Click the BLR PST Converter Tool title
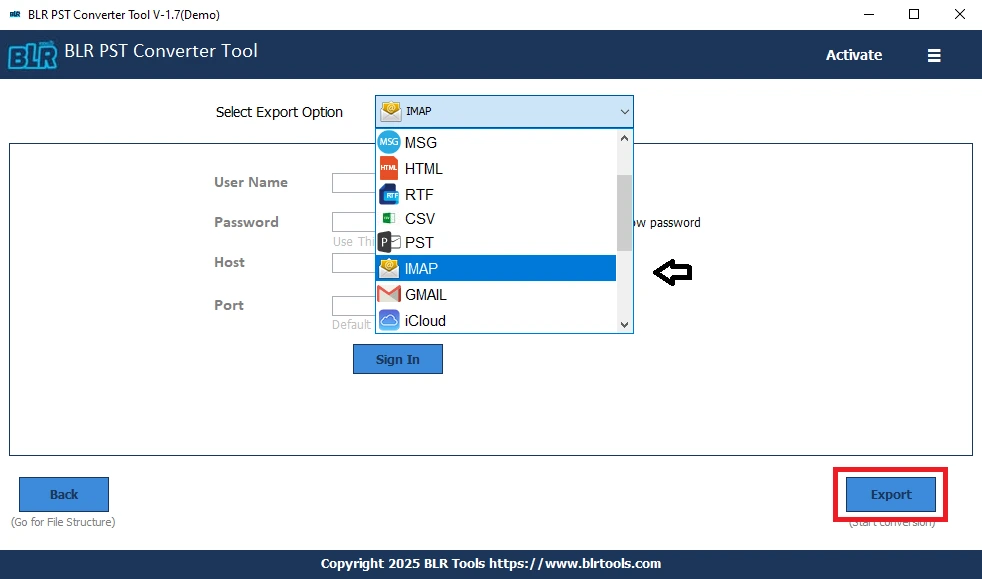 coord(161,51)
